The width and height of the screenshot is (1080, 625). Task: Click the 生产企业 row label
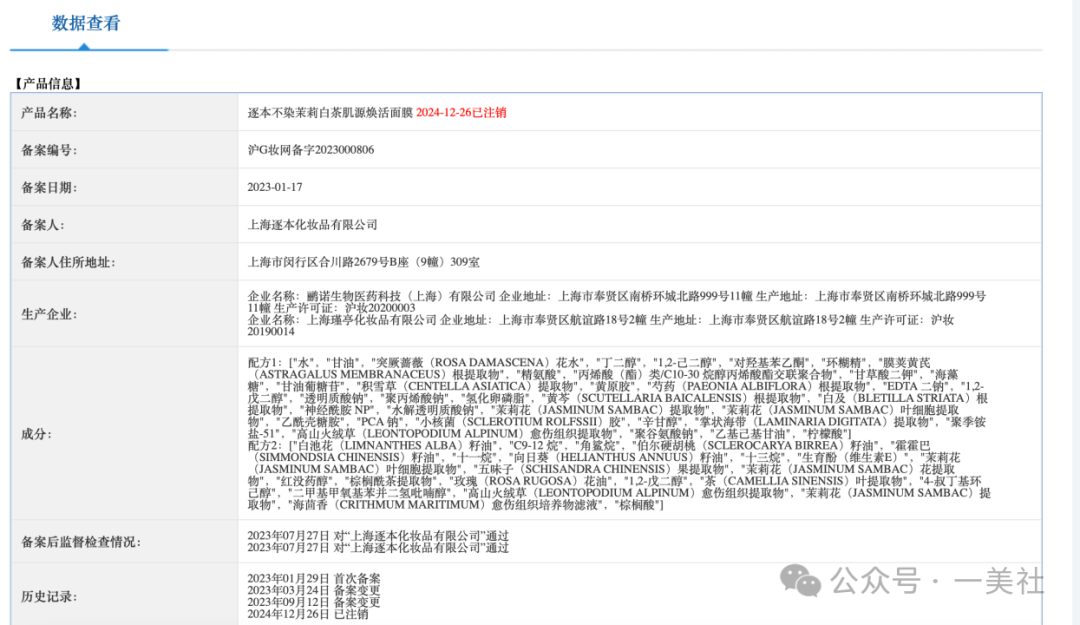coord(49,314)
